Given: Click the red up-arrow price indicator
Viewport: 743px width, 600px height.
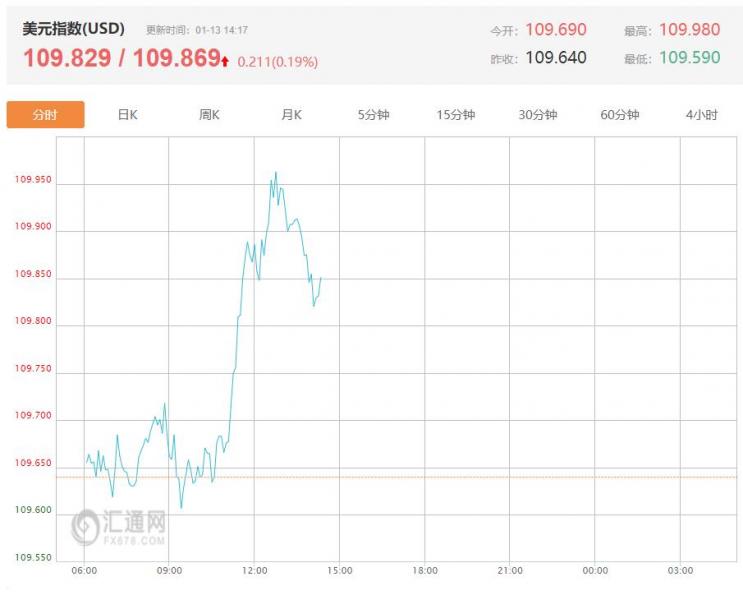Looking at the screenshot, I should tap(227, 62).
